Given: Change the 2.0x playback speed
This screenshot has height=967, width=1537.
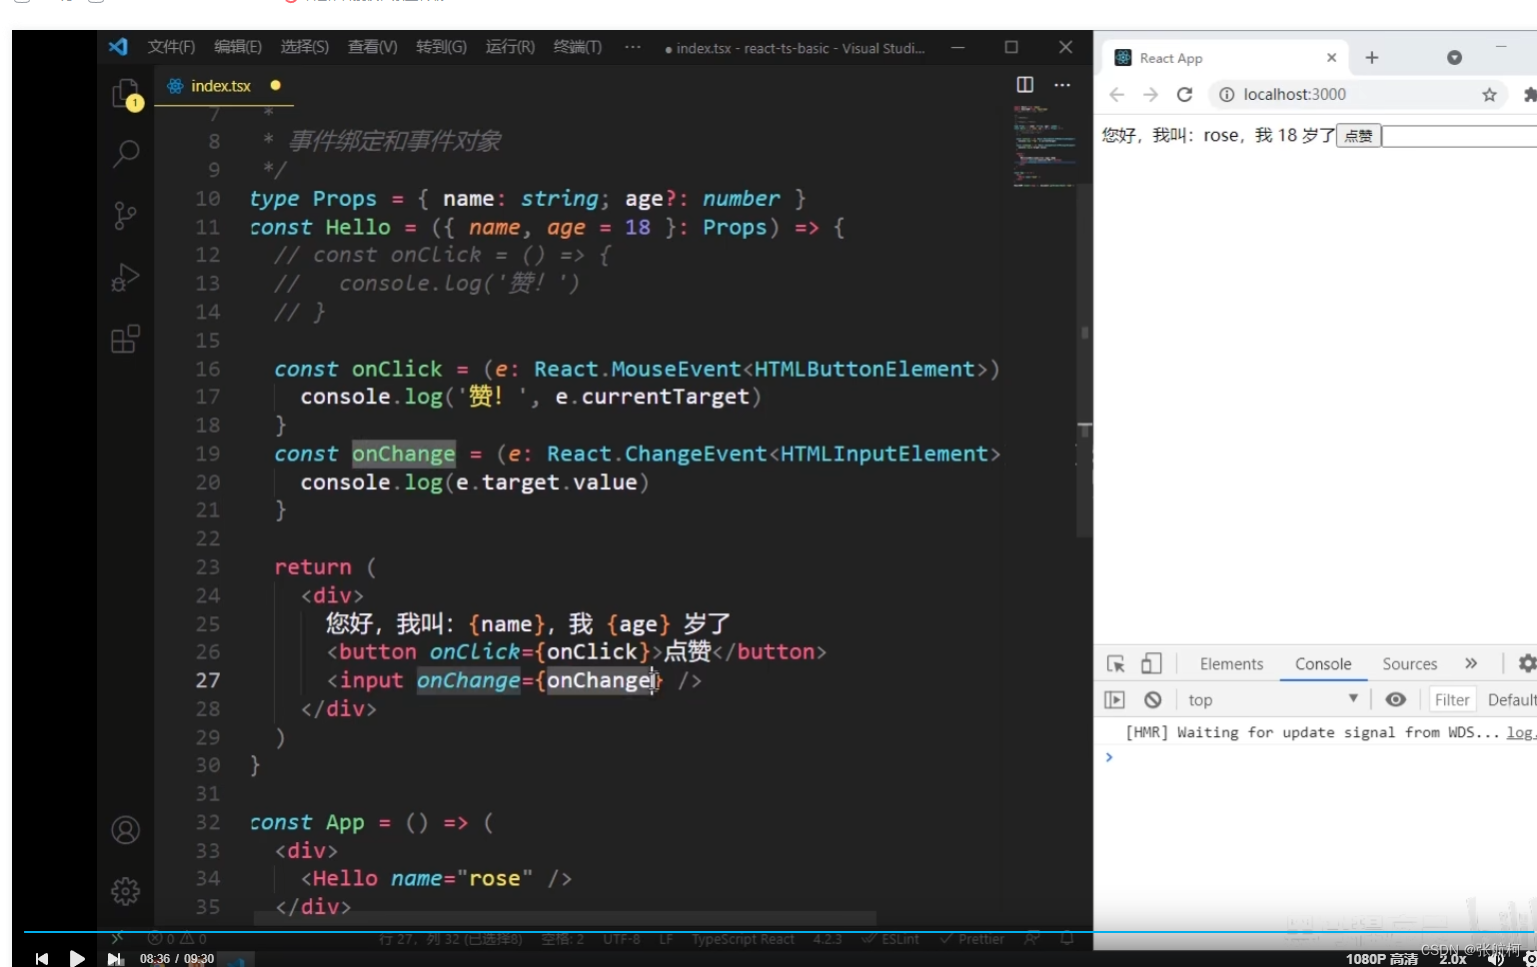Looking at the screenshot, I should pos(1453,959).
